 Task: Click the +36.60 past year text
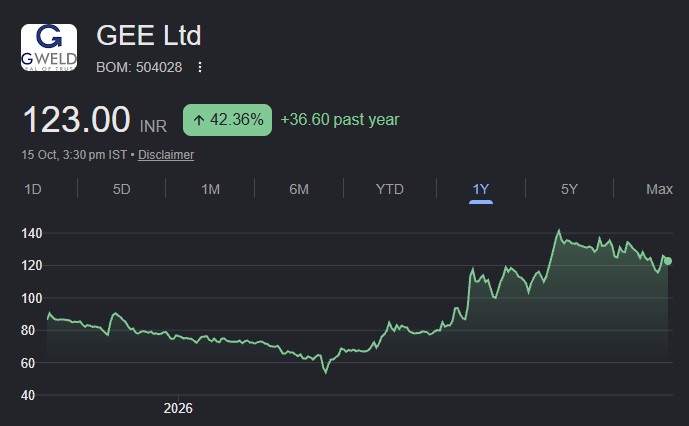click(340, 120)
